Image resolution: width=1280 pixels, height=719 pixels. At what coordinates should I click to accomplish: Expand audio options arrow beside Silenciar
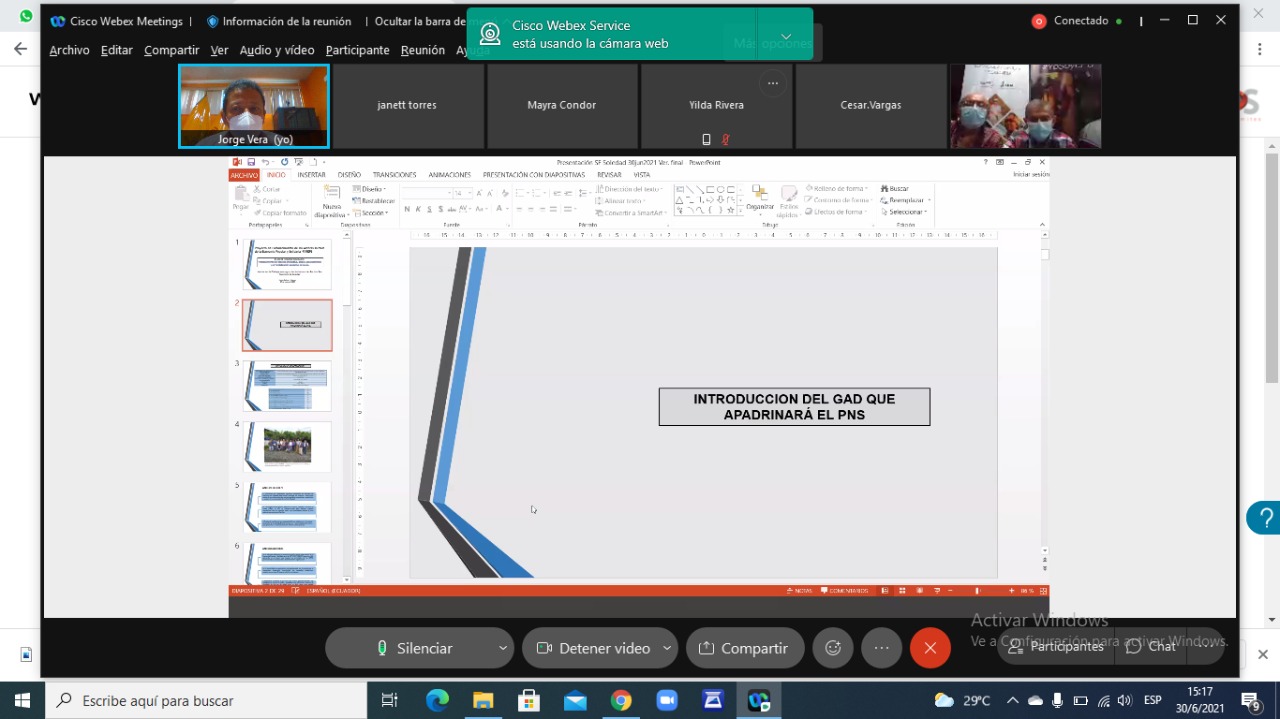[x=502, y=648]
